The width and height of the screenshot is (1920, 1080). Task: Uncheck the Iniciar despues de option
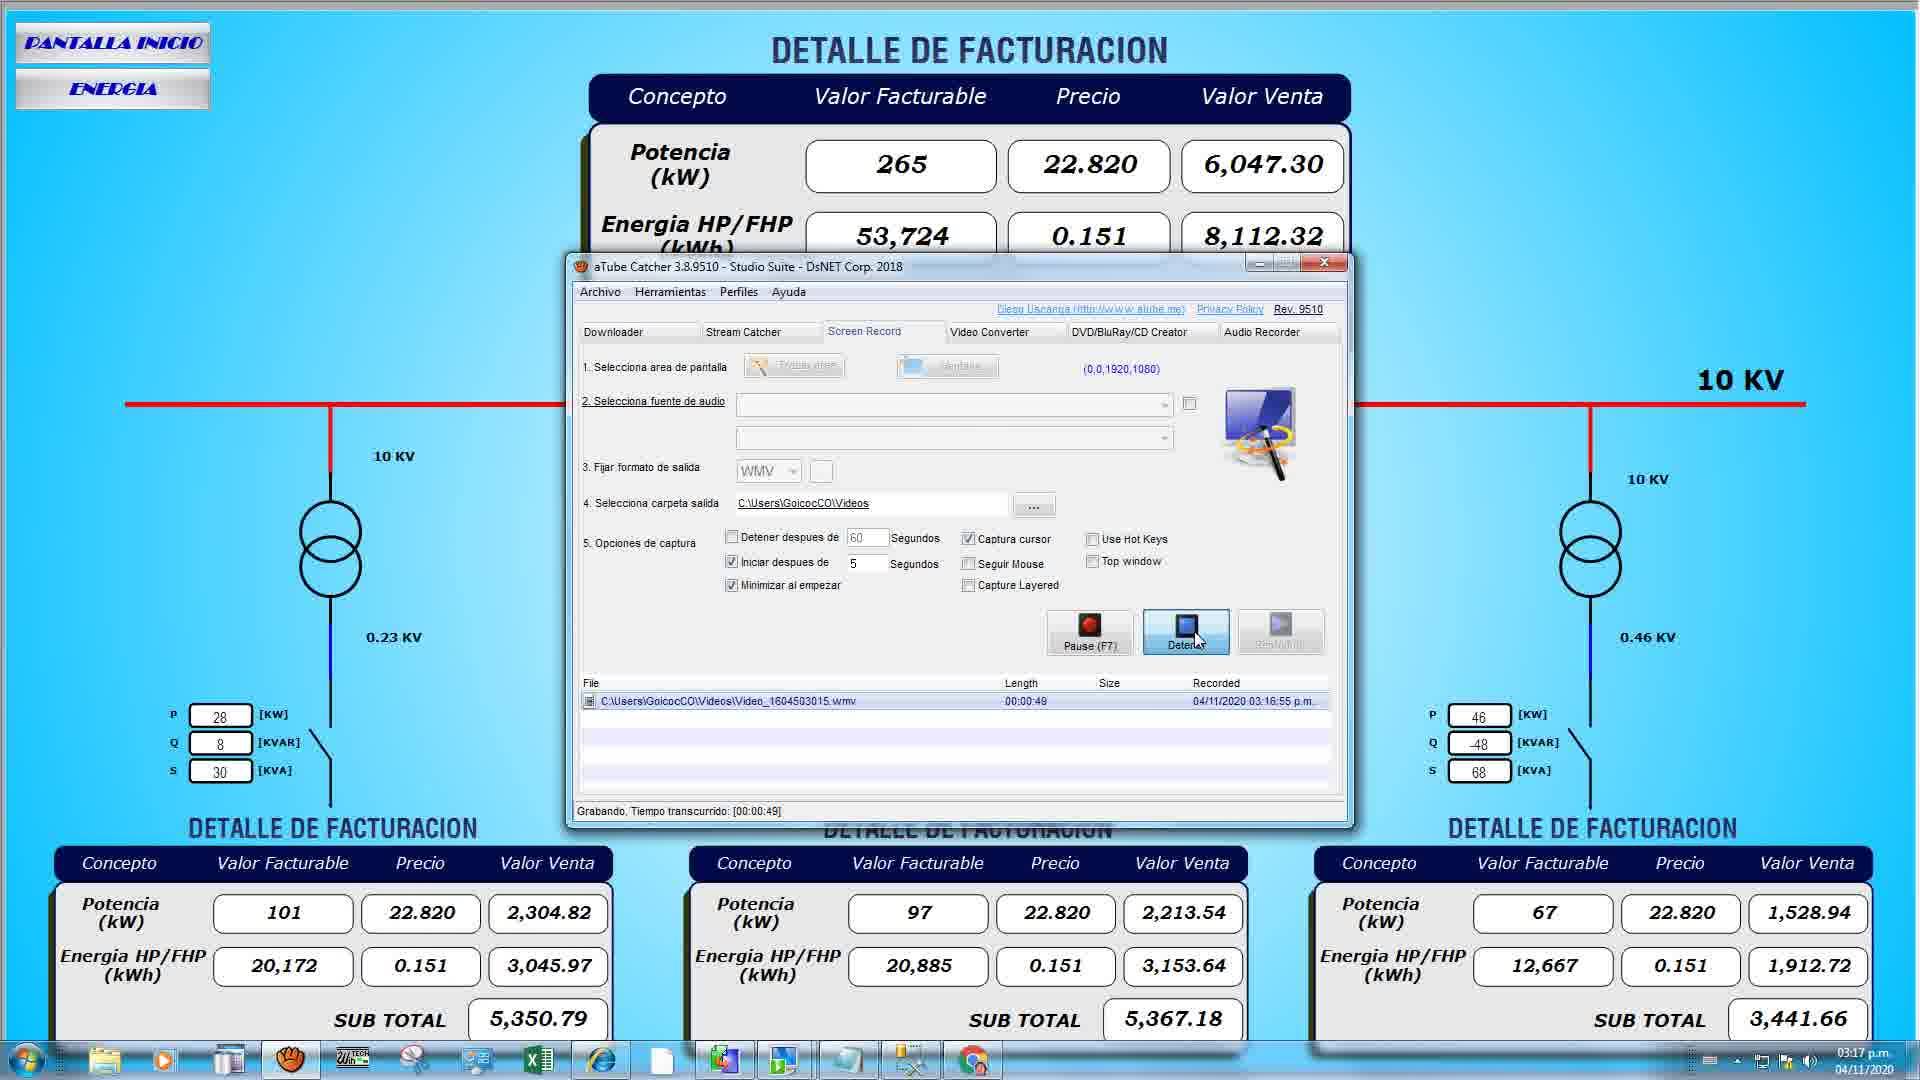coord(732,562)
